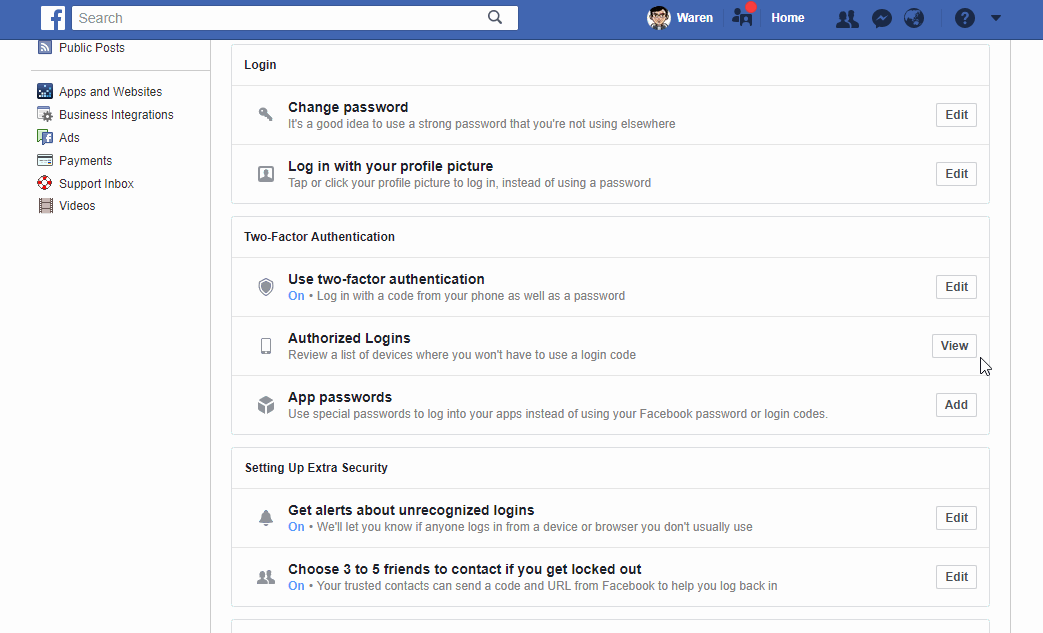Click the shield icon for two-factor authentication
Viewport: 1043px width, 633px height.
click(265, 287)
